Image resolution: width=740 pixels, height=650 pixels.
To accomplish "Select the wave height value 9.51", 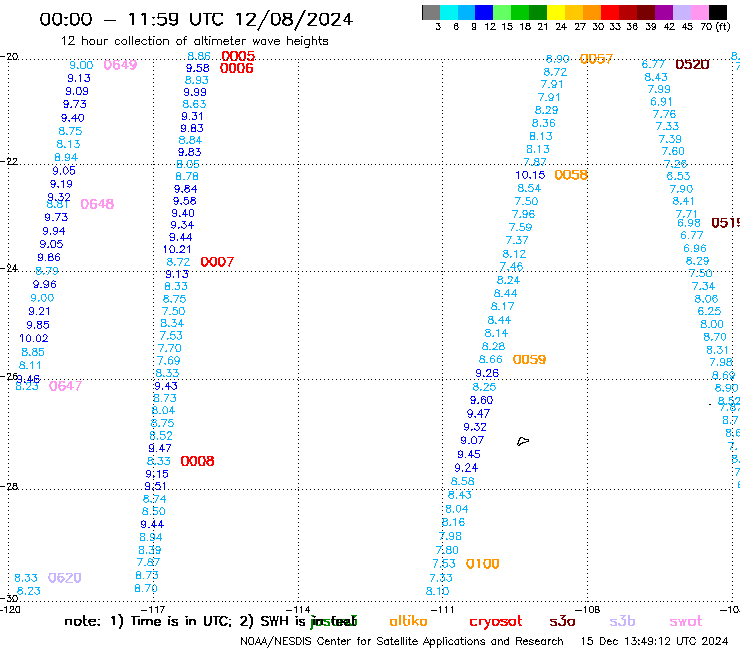I will [155, 486].
